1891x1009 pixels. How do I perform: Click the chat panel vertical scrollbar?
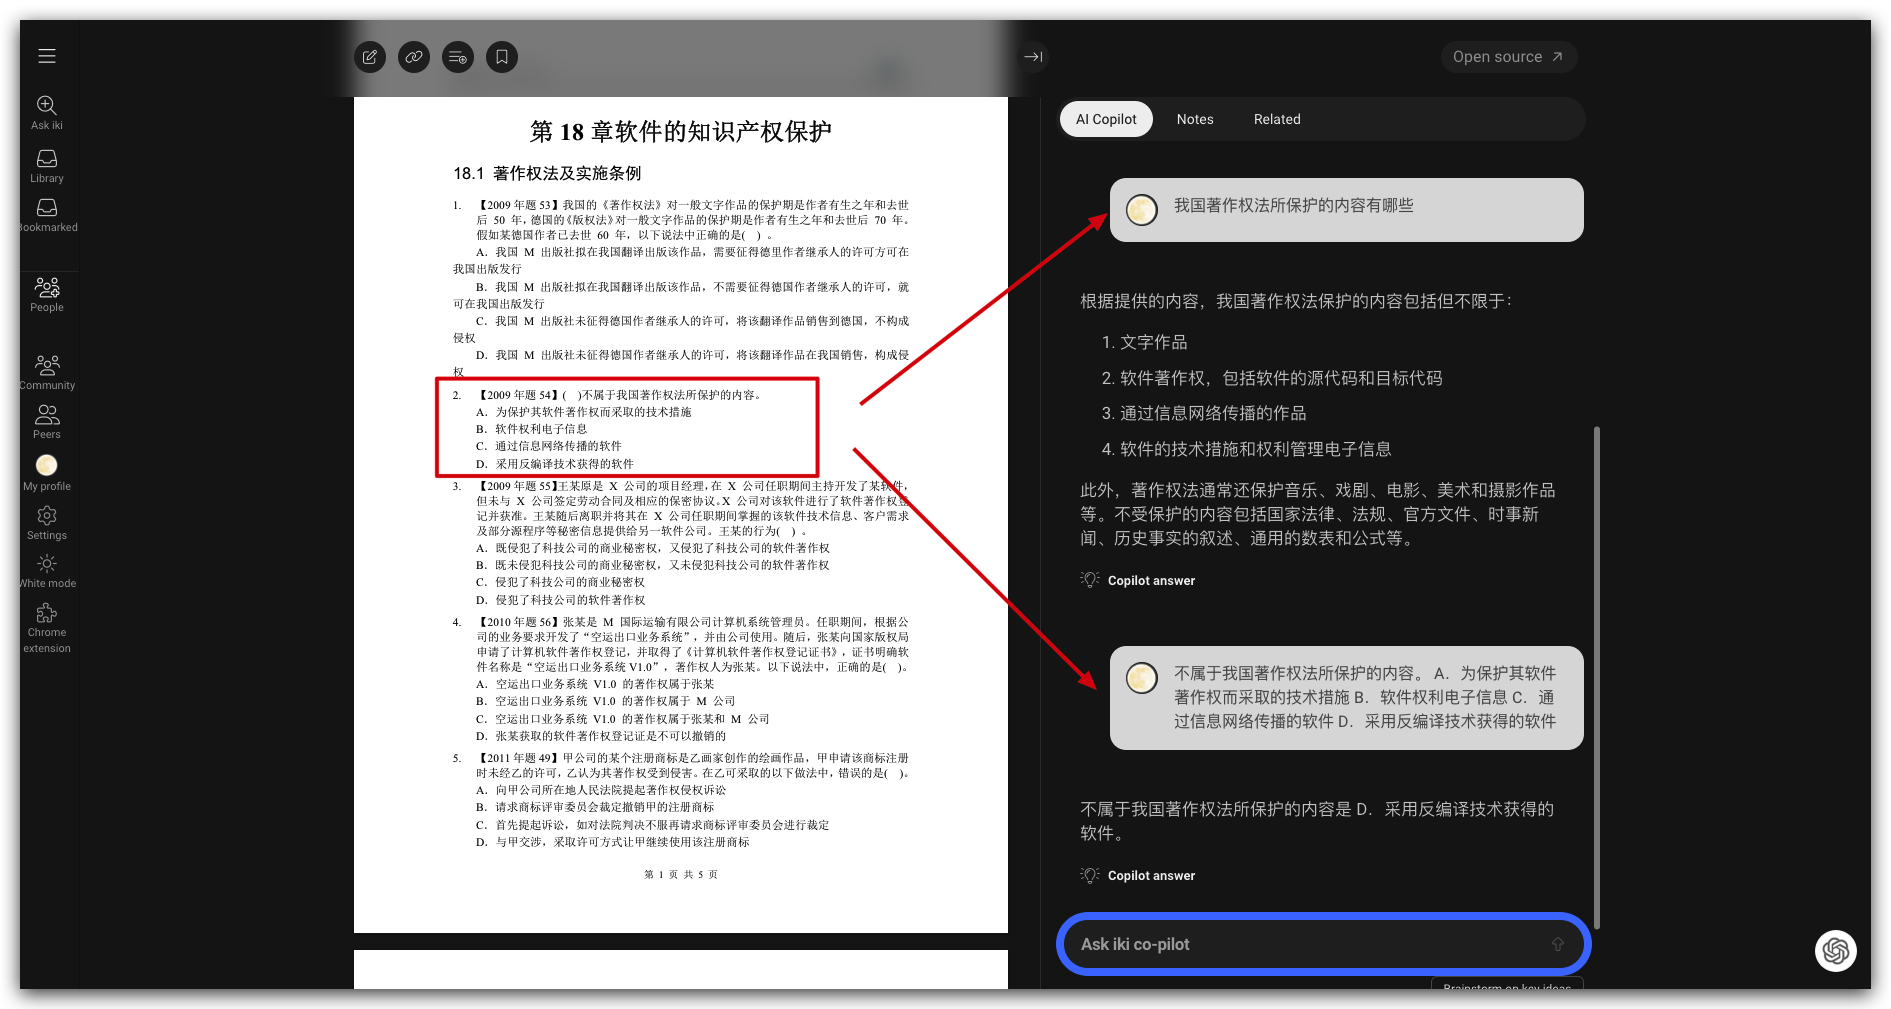point(1597,677)
